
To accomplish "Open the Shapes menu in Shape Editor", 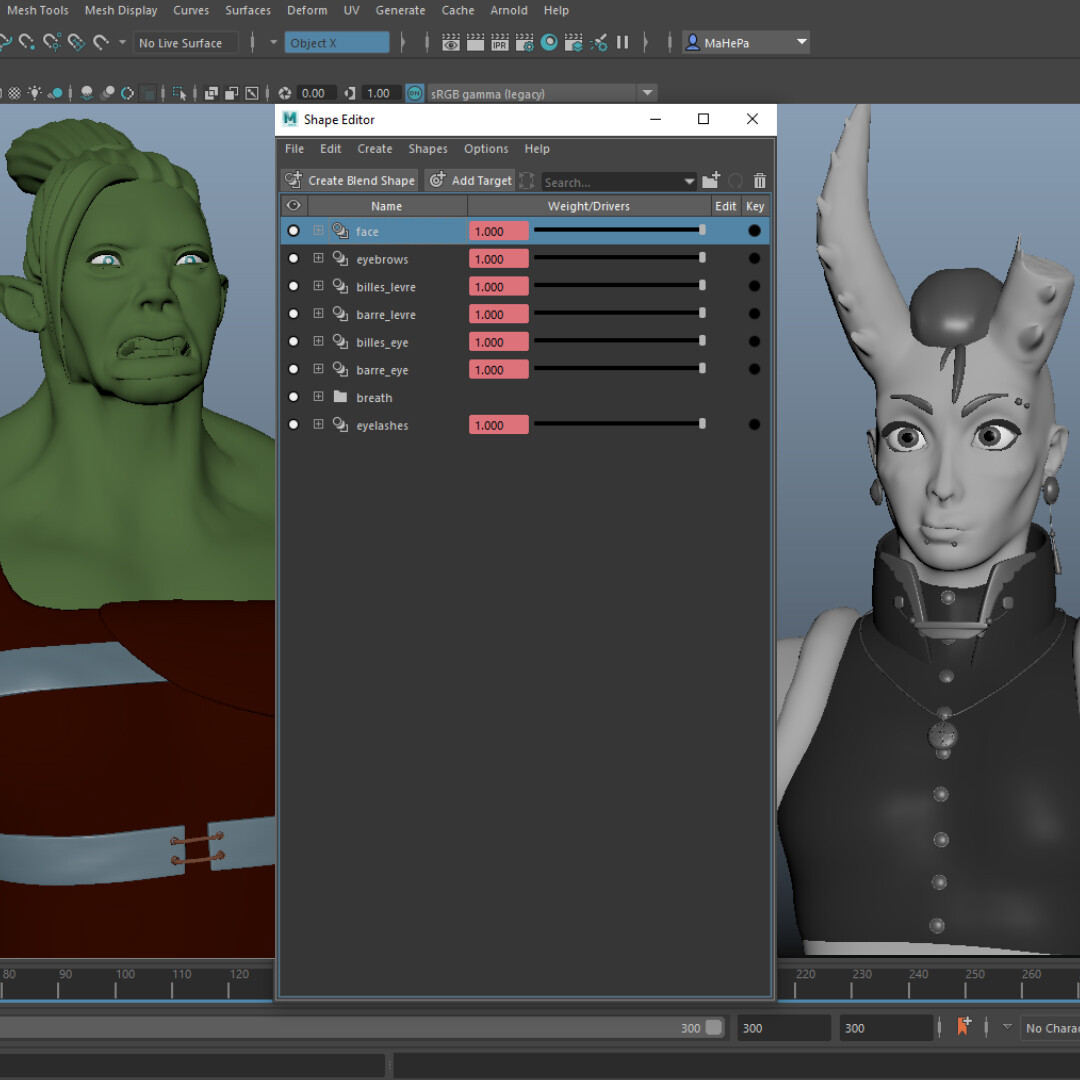I will [x=428, y=148].
